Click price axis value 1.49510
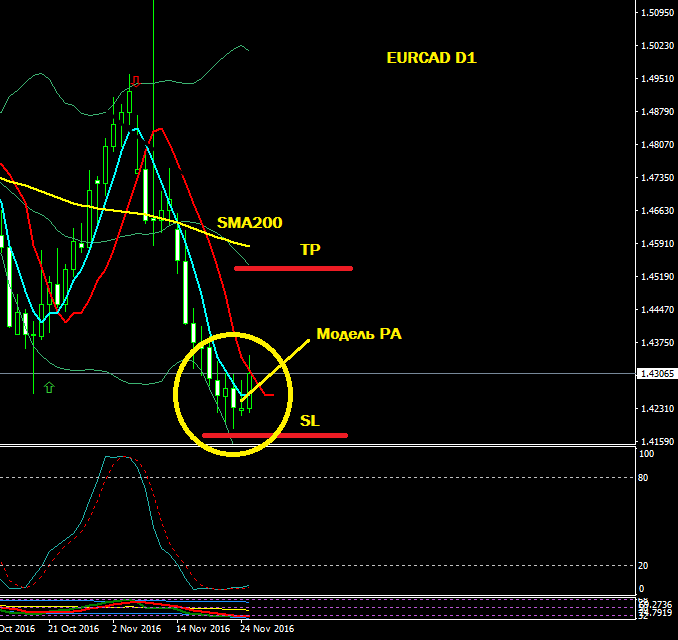The image size is (678, 640). click(x=657, y=78)
